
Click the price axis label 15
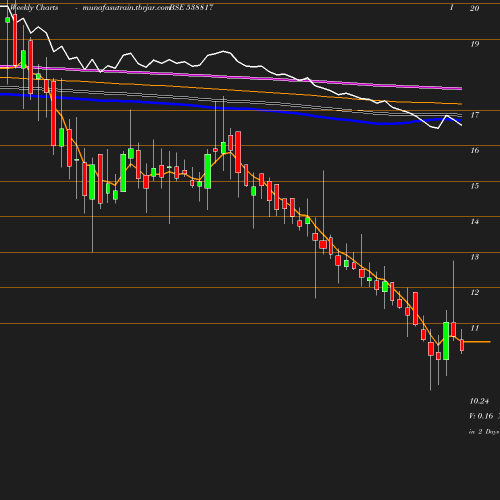[x=474, y=186]
